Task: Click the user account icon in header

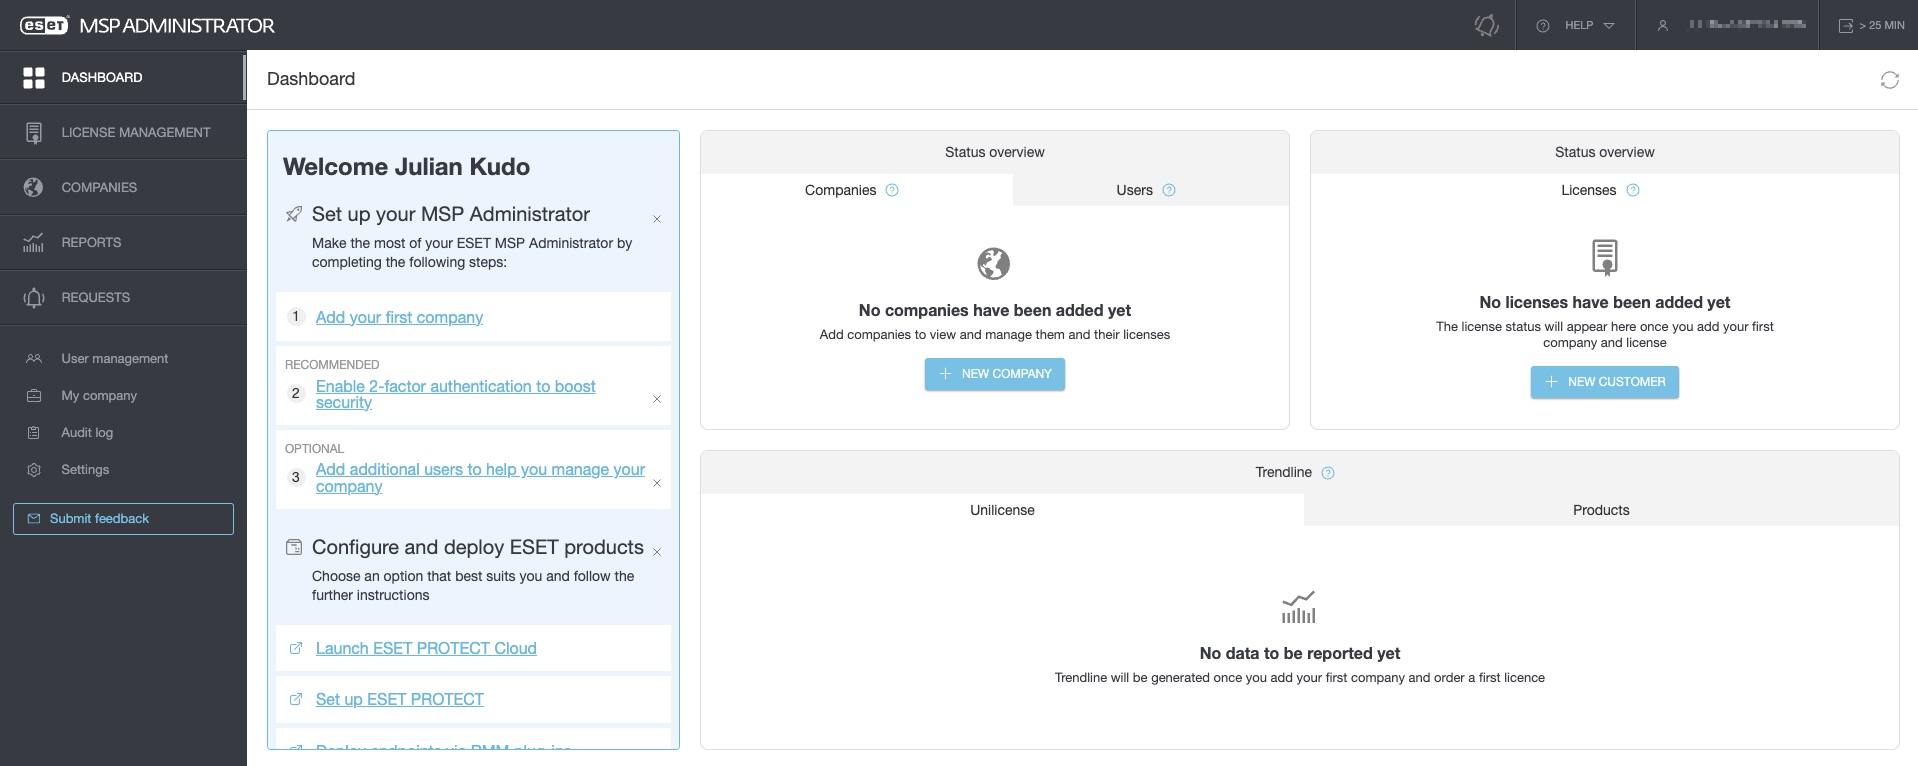Action: point(1662,26)
